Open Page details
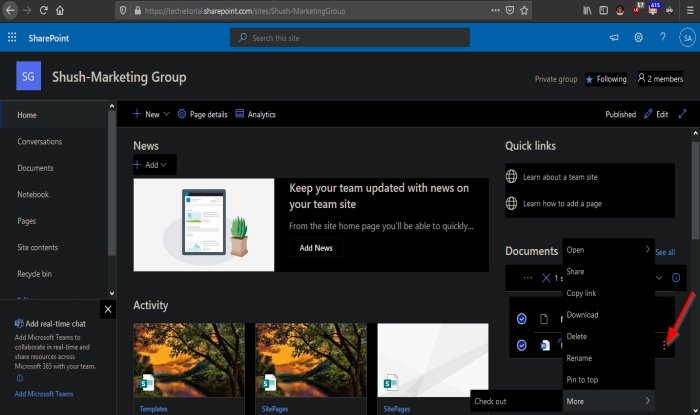 (x=202, y=114)
